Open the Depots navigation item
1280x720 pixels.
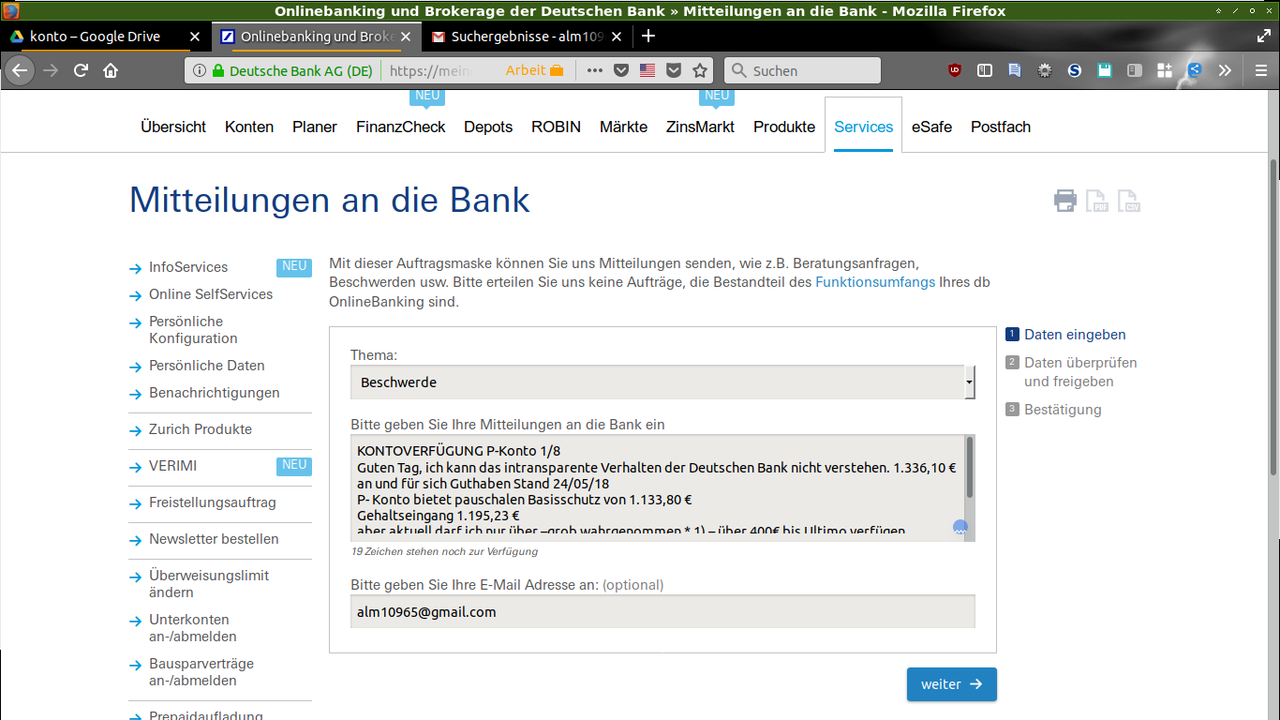(x=488, y=127)
